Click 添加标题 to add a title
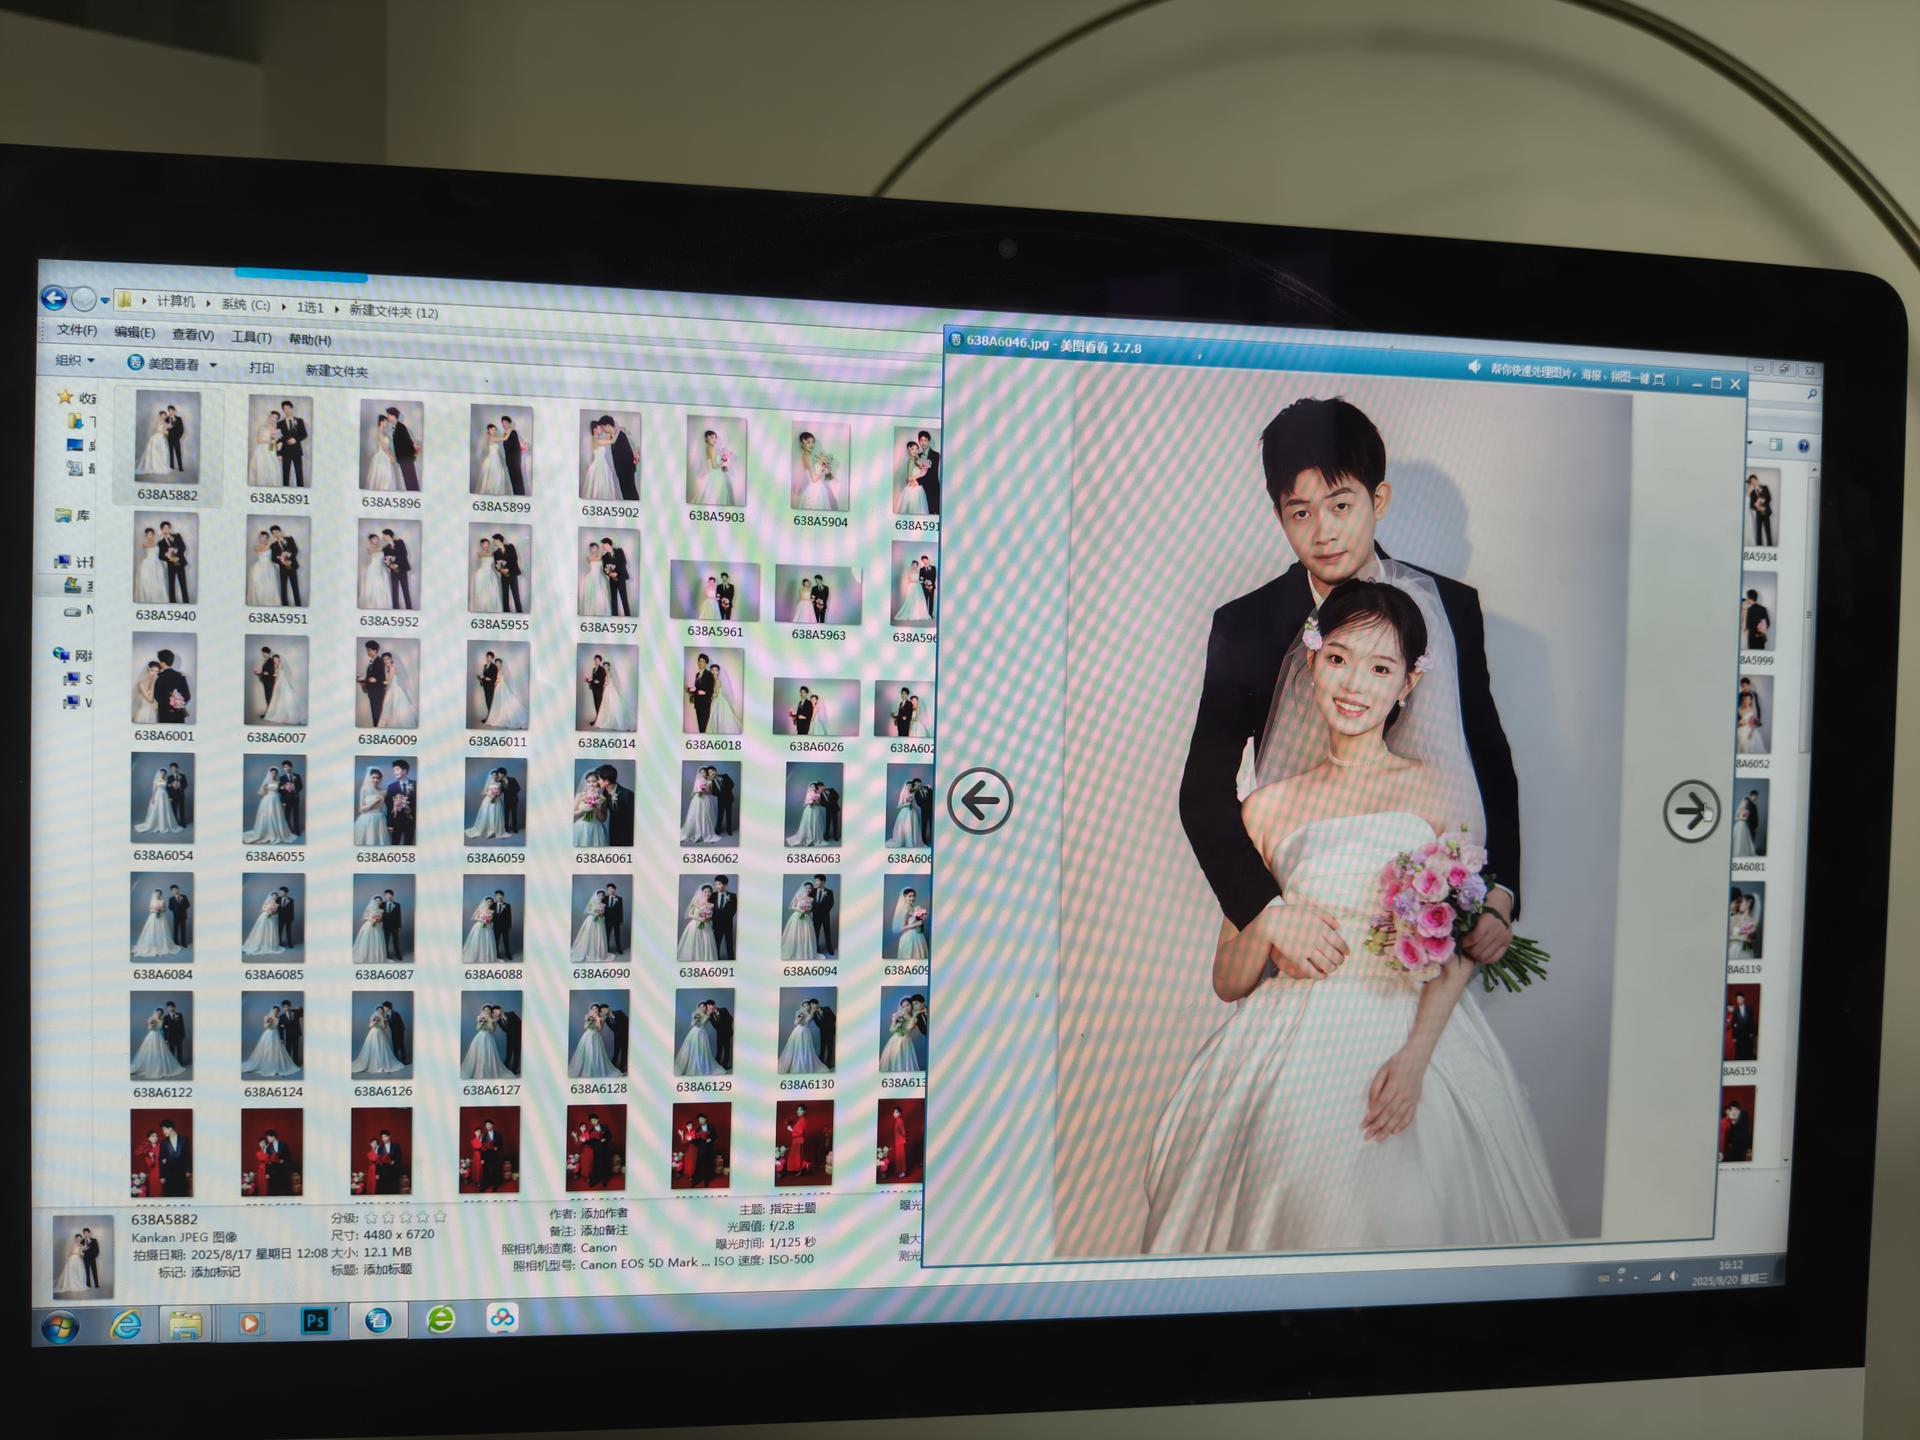Viewport: 1920px width, 1440px height. point(387,1269)
